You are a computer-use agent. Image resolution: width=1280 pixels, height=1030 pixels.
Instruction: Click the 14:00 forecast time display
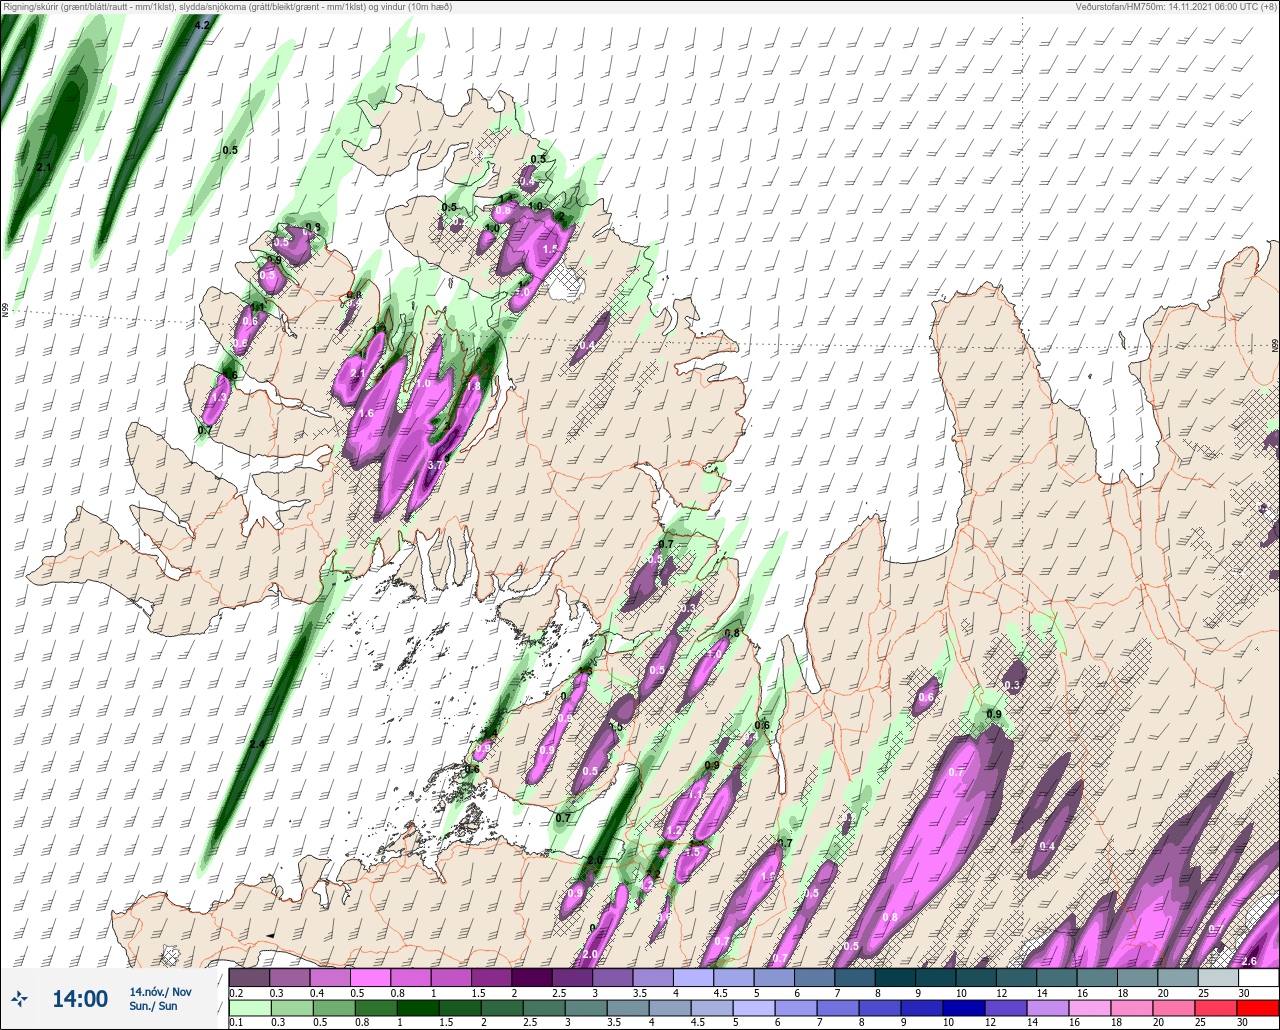click(79, 999)
